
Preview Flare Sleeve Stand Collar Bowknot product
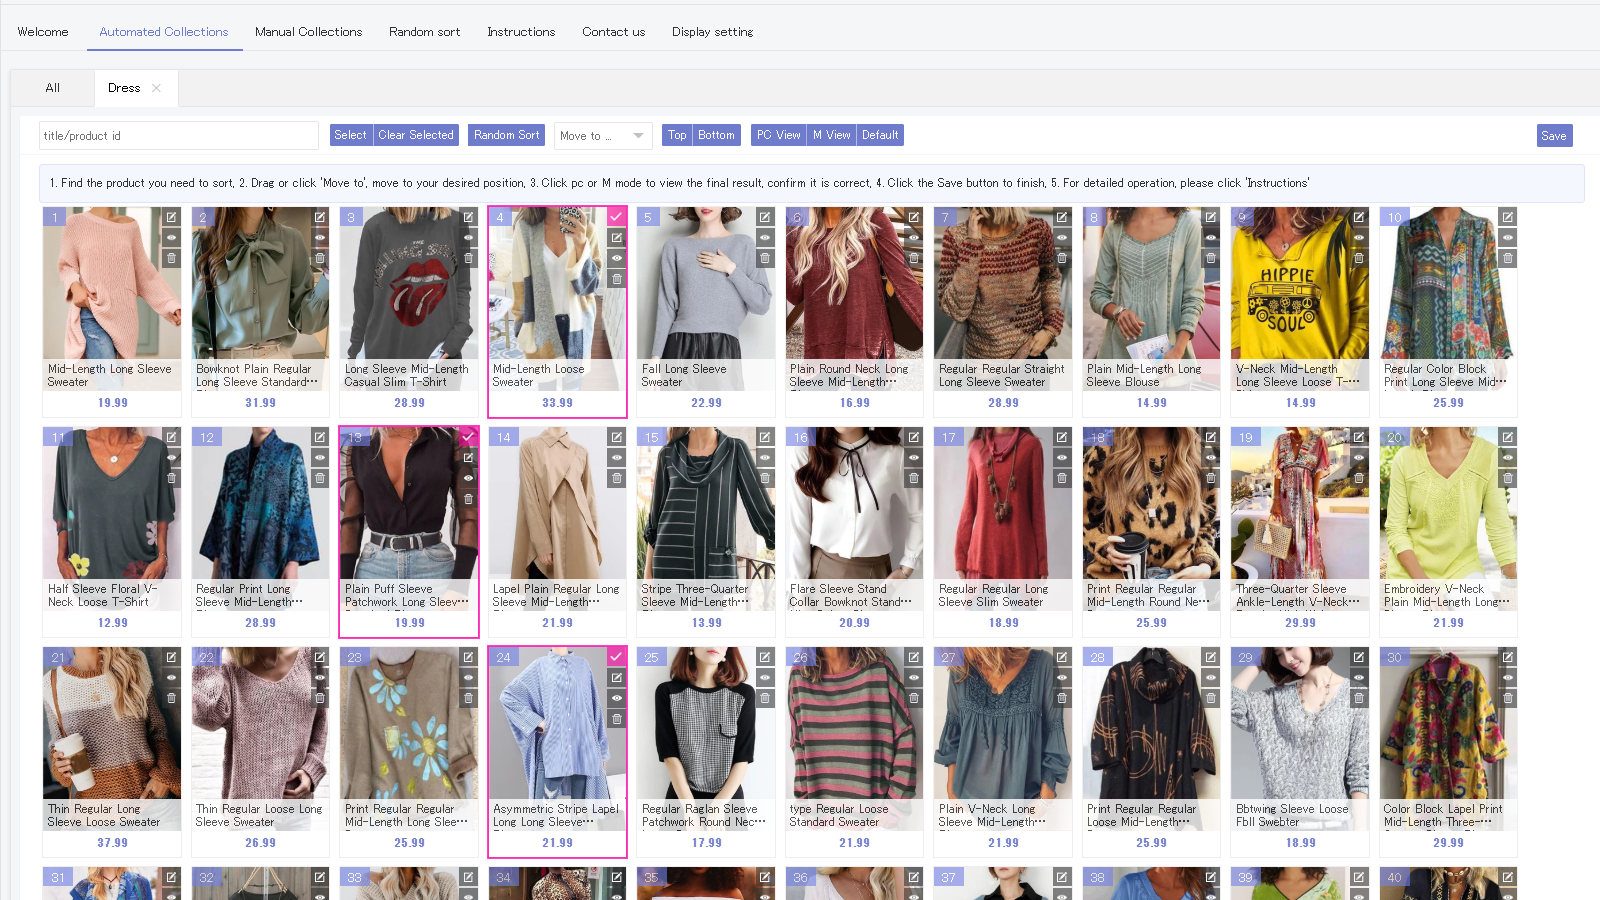point(913,458)
